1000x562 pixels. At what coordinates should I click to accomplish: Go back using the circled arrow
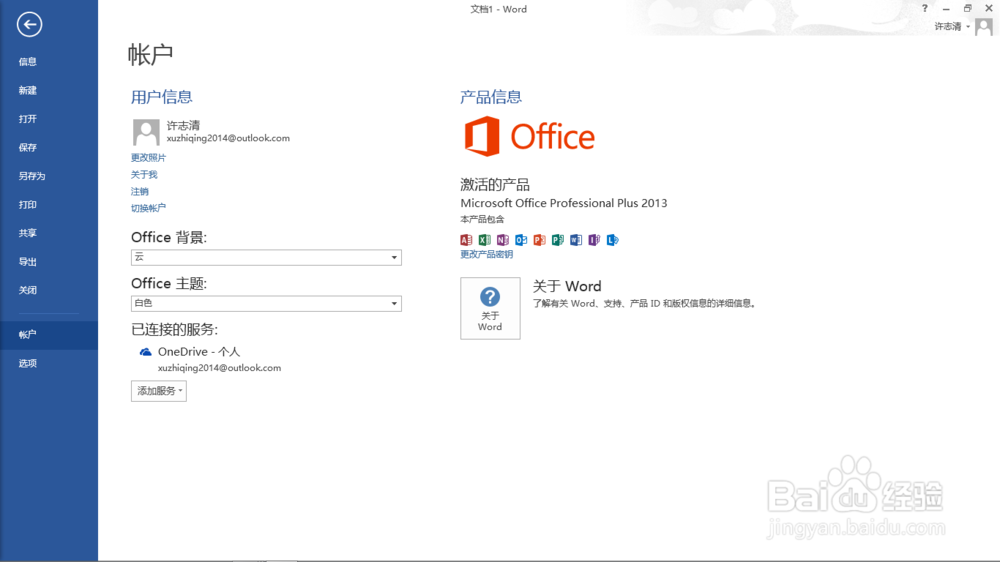point(29,25)
